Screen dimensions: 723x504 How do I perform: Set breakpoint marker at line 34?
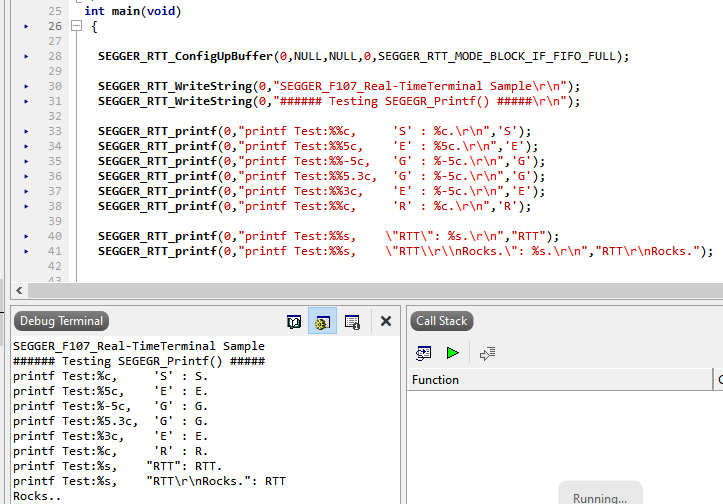[x=26, y=147]
